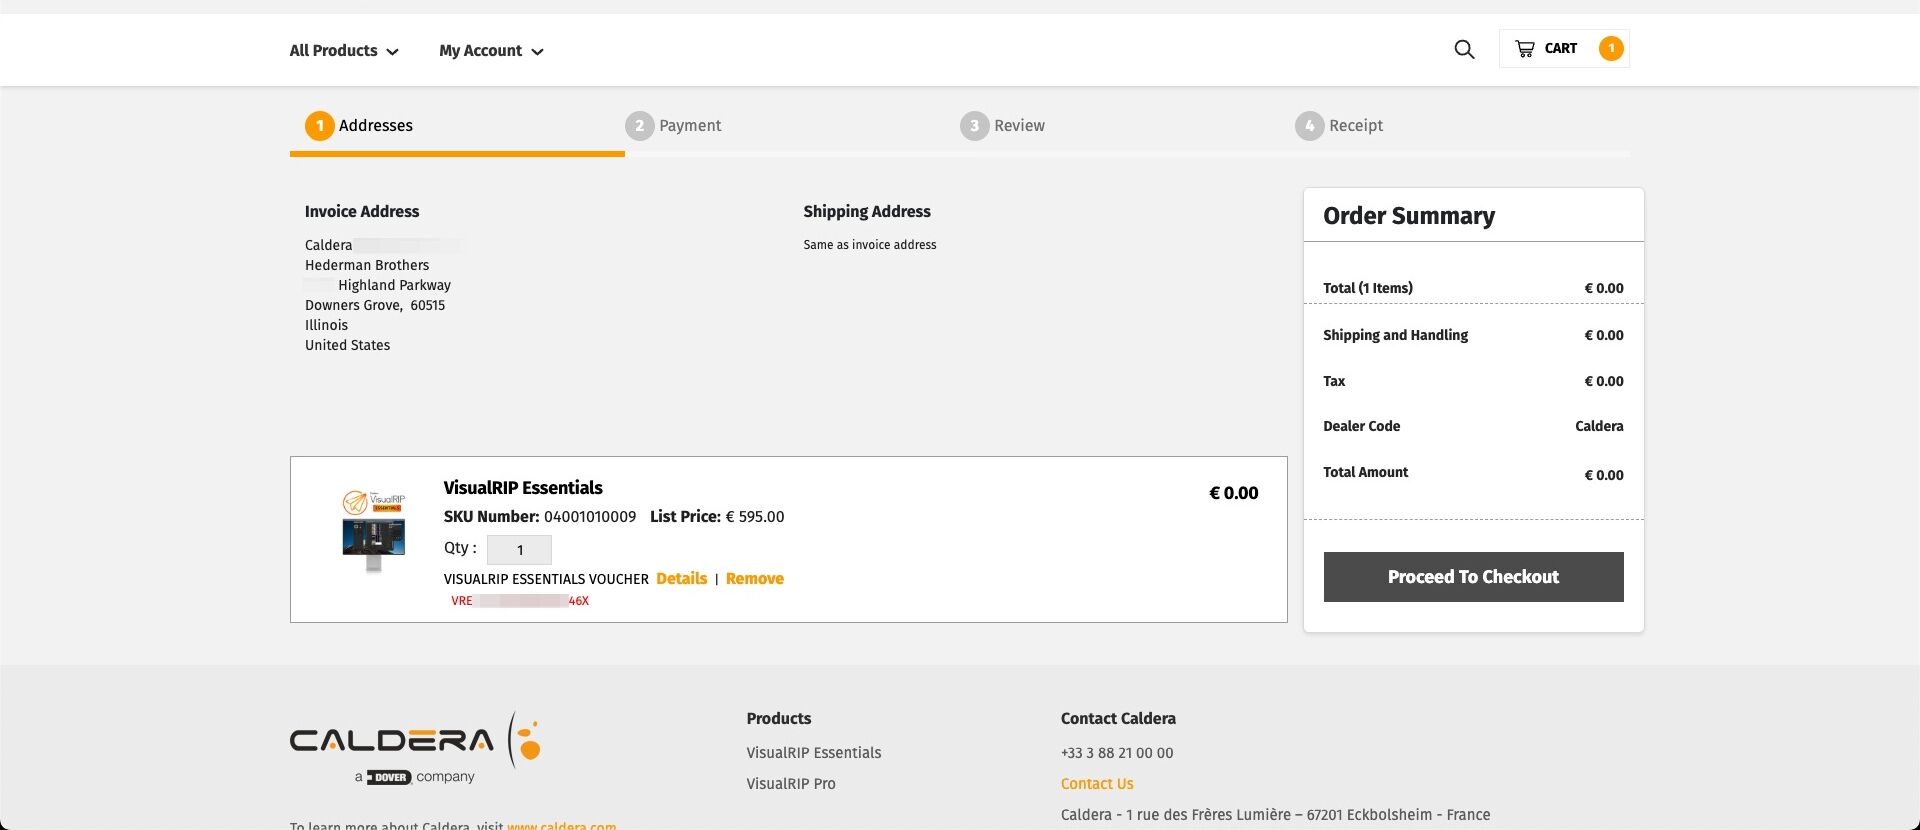Click the orange cart count badge
The width and height of the screenshot is (1920, 830).
(1611, 48)
